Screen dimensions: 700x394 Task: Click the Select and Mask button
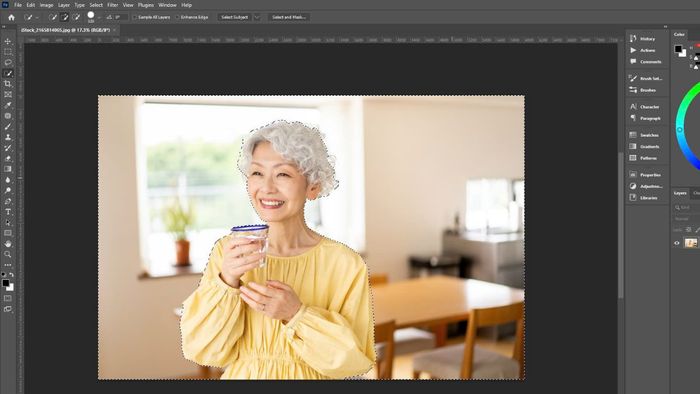(x=289, y=17)
